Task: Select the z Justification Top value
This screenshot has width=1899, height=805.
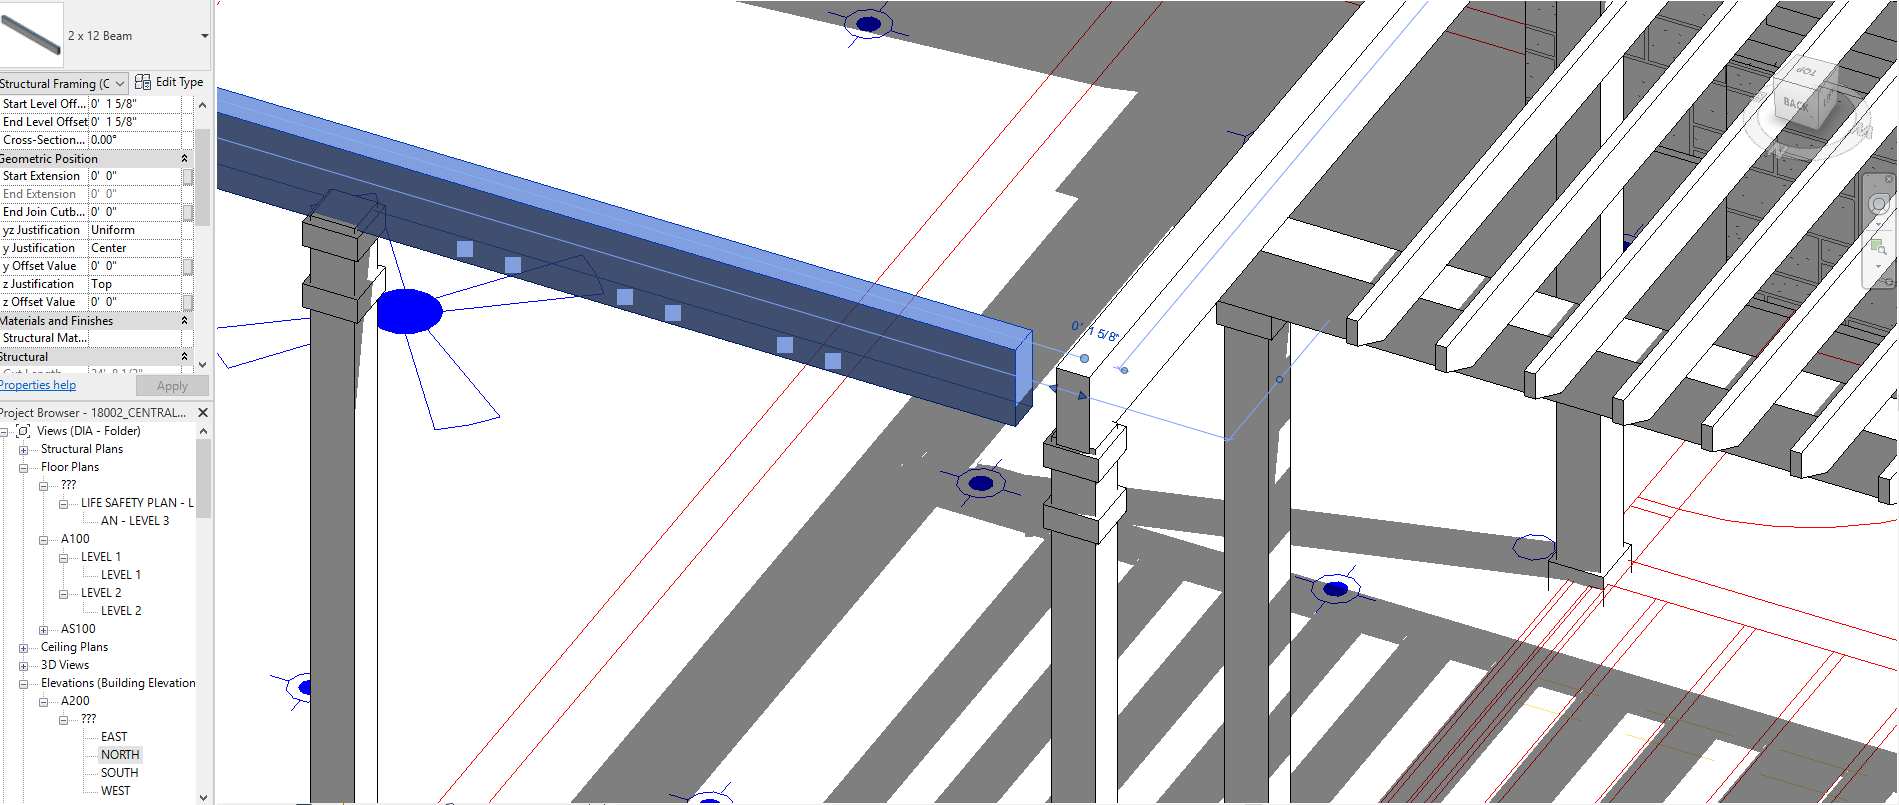Action: click(x=135, y=284)
